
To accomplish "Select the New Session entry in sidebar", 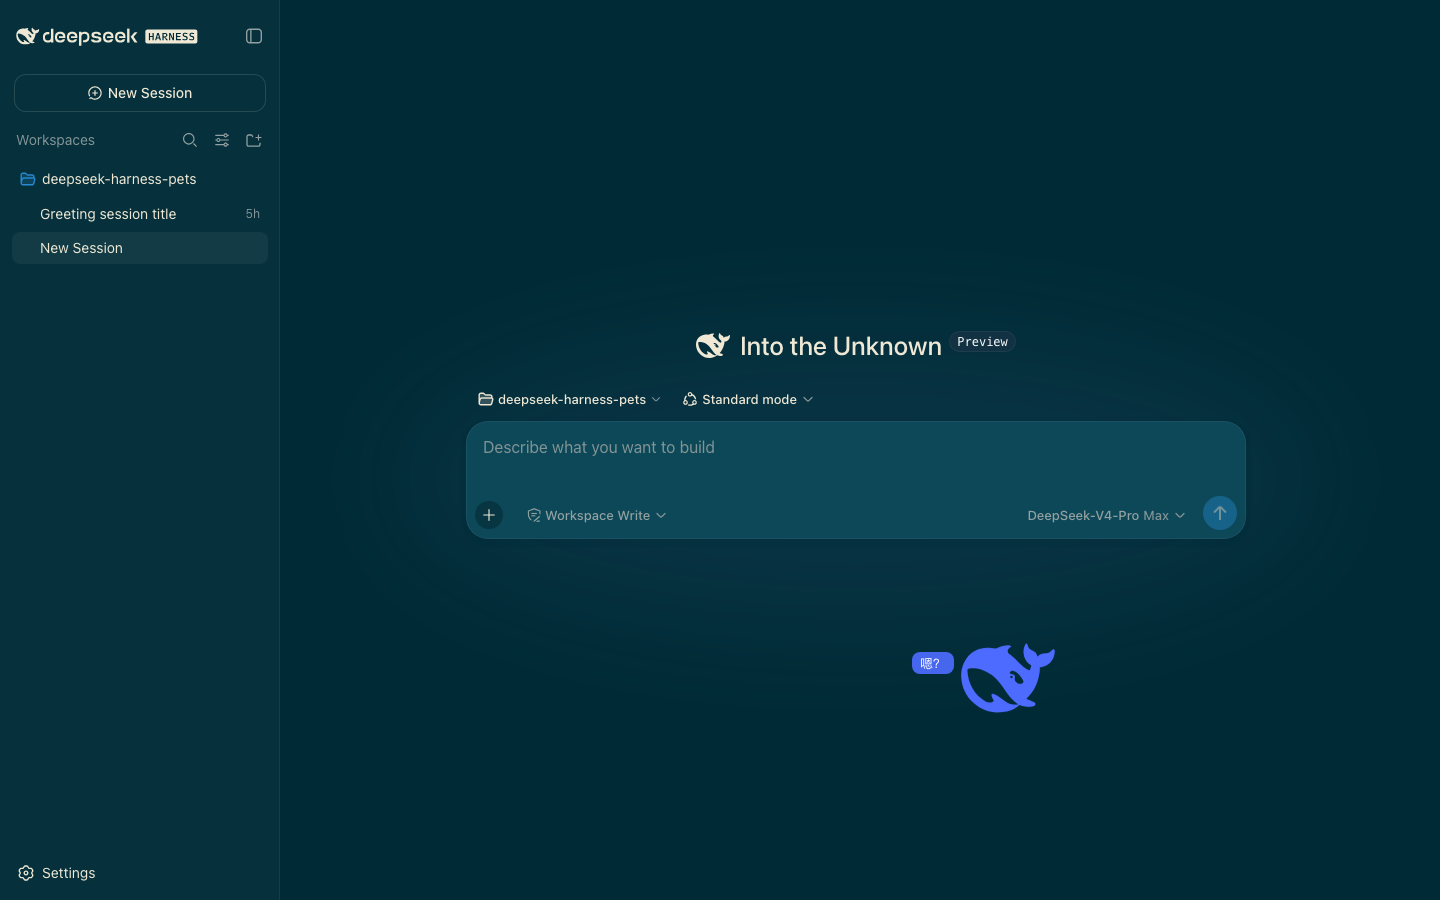I will click(x=140, y=248).
